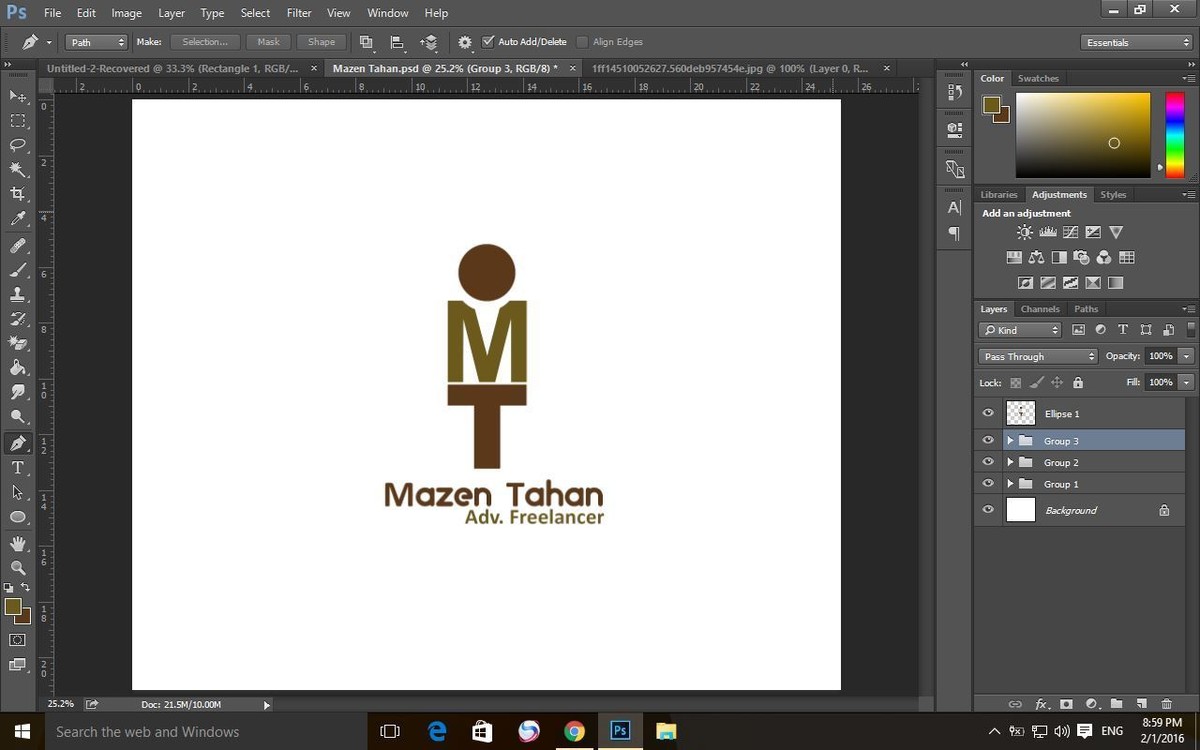Select the Eyedropper tool

click(x=17, y=219)
